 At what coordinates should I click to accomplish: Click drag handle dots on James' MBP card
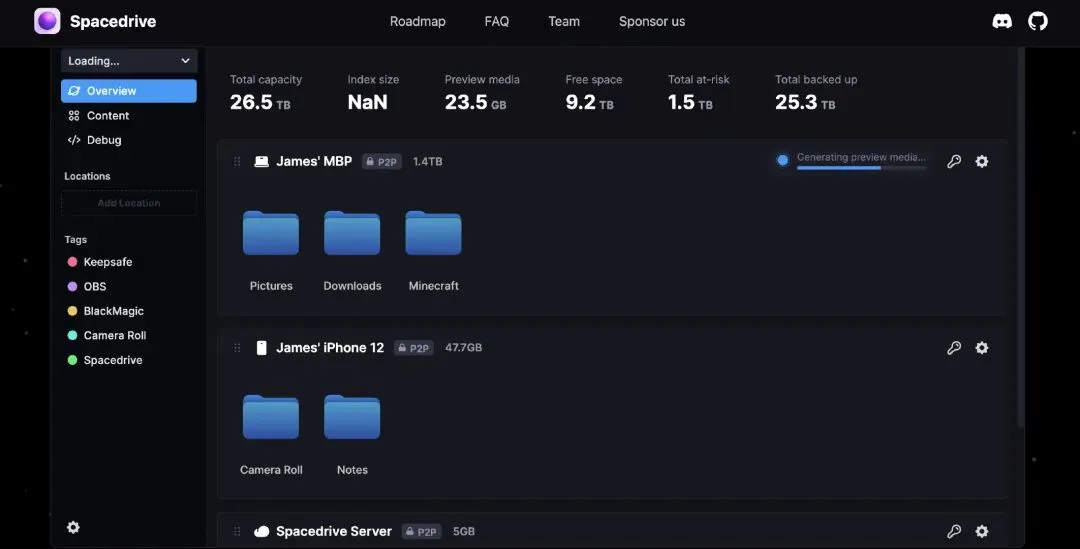pyautogui.click(x=237, y=161)
